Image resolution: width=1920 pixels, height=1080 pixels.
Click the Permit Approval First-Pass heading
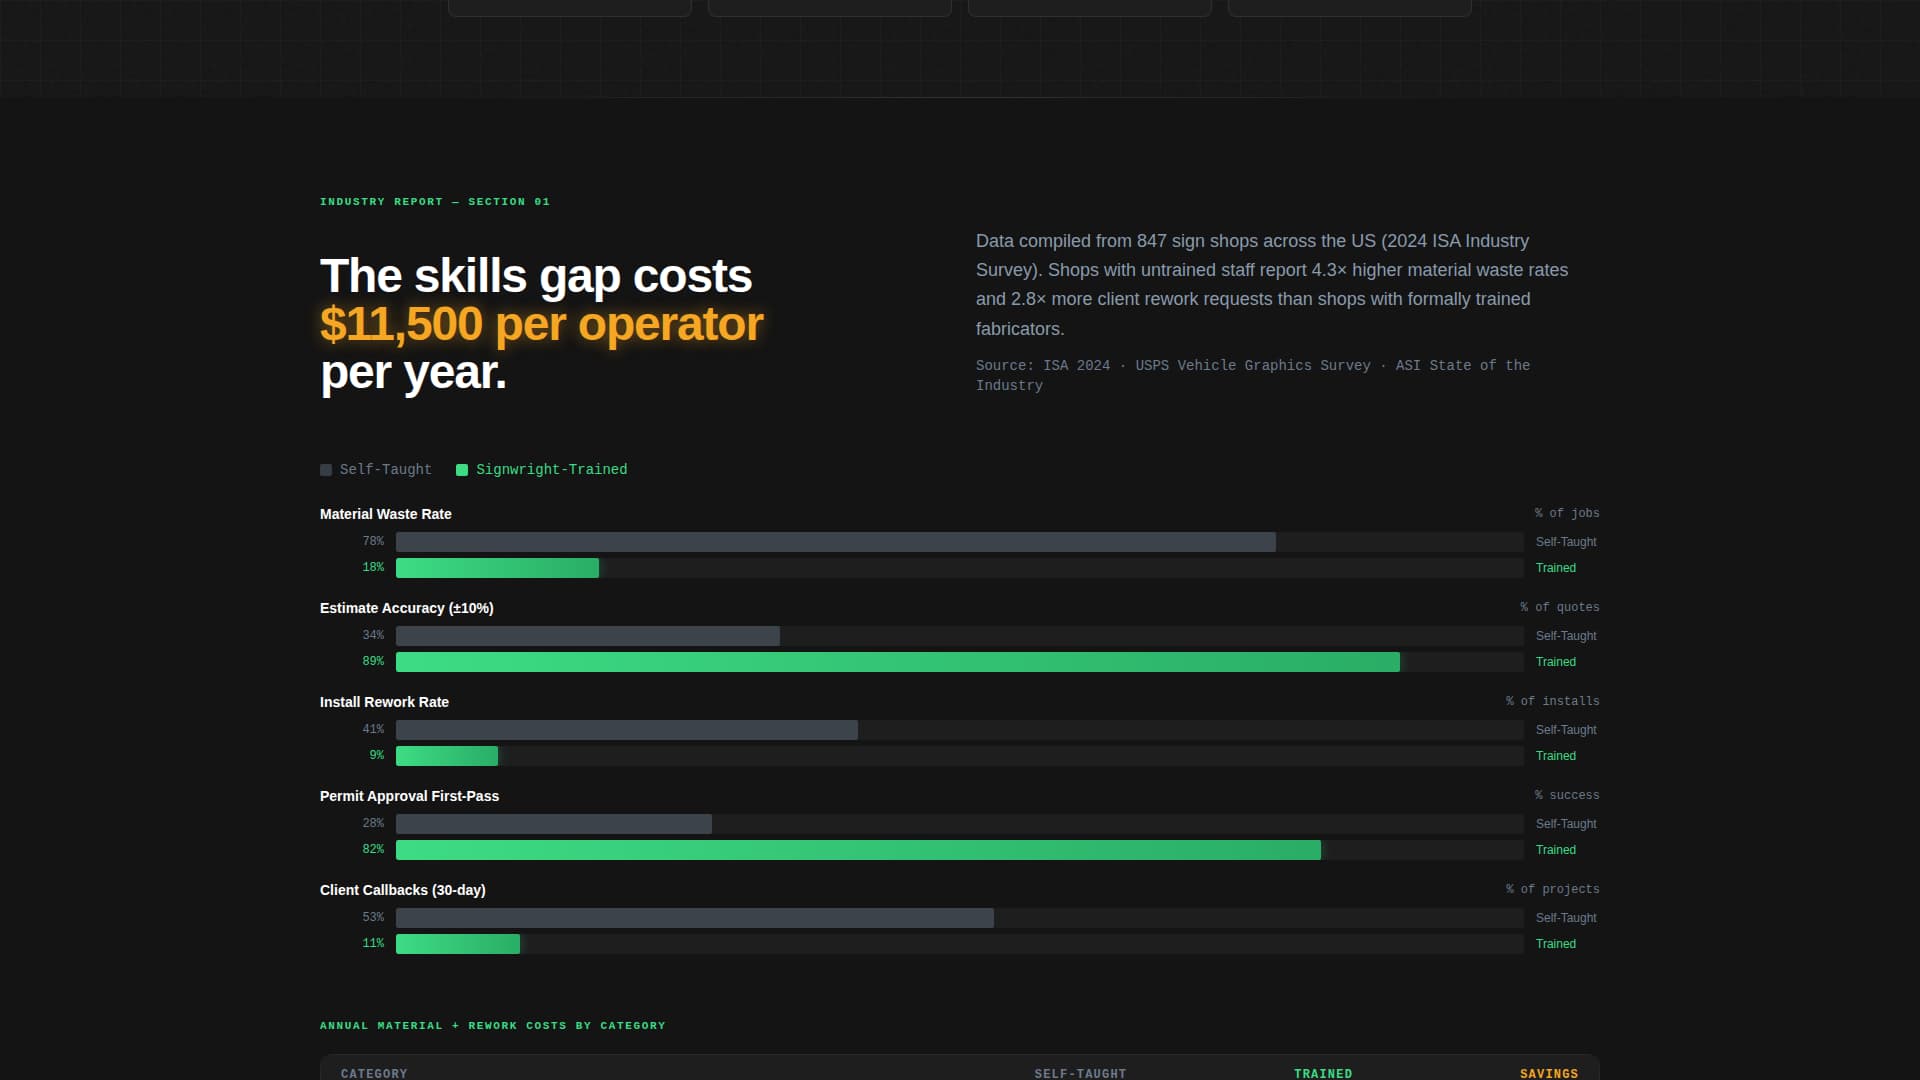409,796
